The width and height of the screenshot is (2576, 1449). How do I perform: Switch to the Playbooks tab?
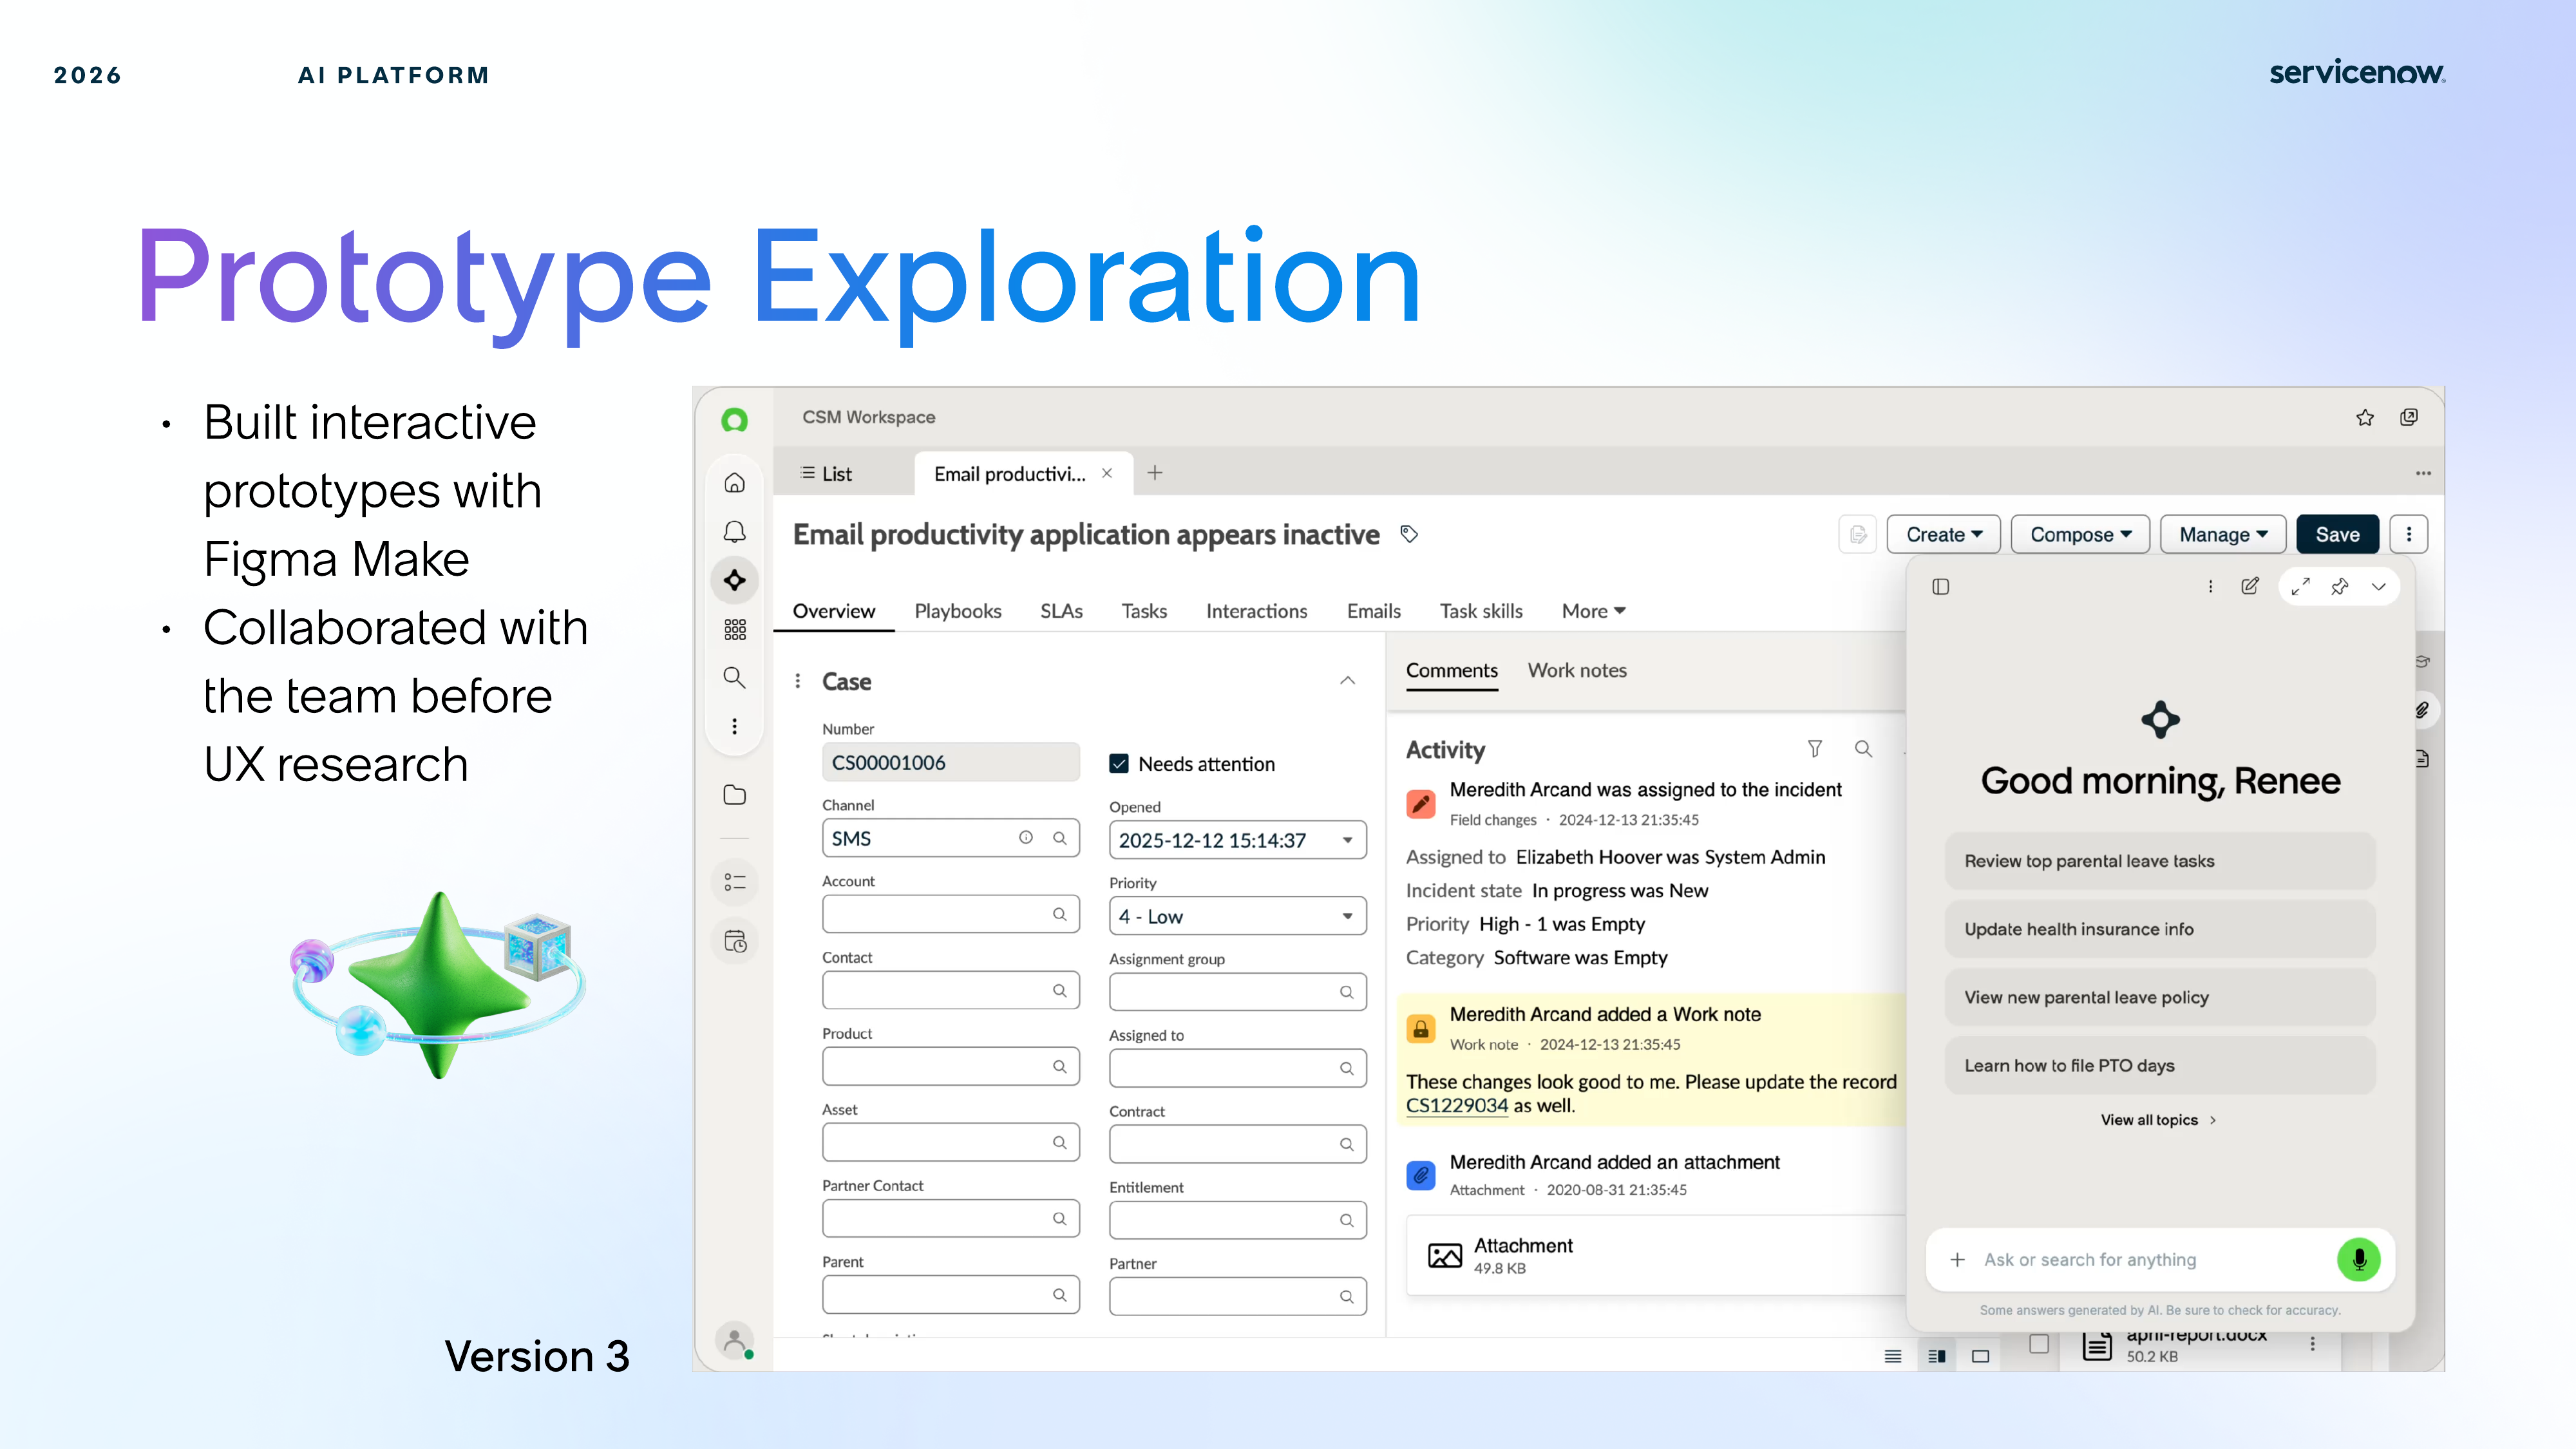pyautogui.click(x=957, y=611)
